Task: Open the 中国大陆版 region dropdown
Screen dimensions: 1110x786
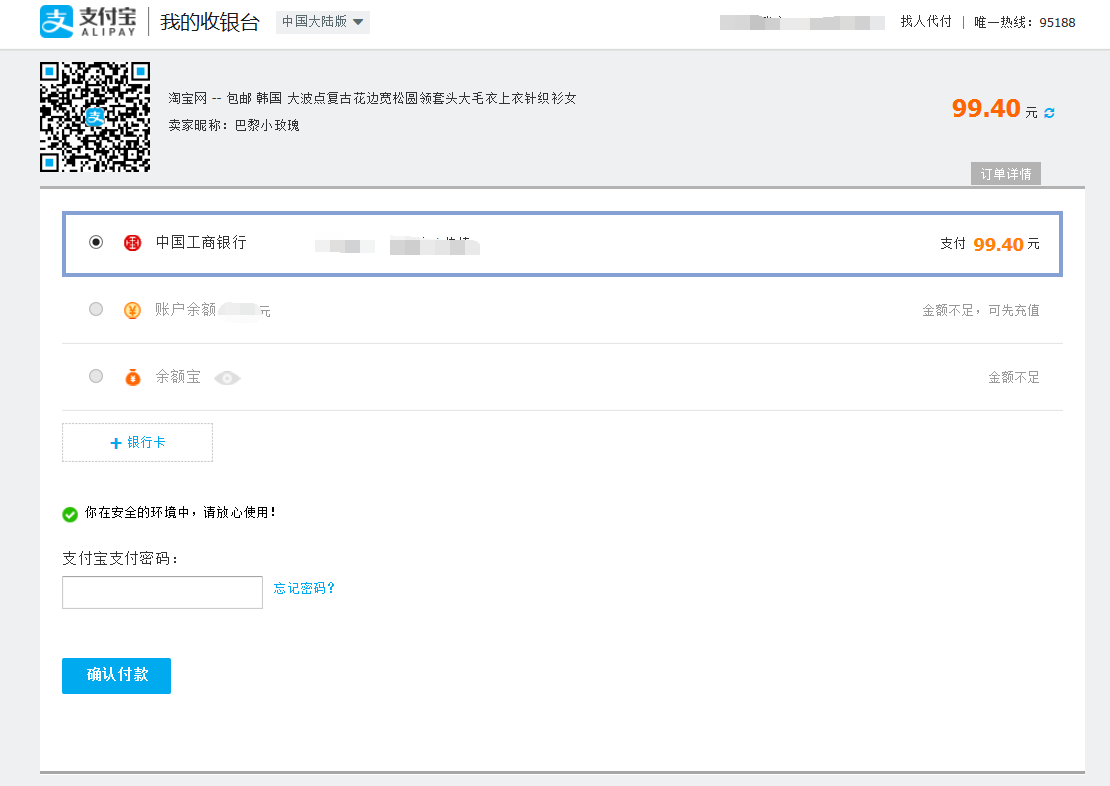Action: point(323,22)
